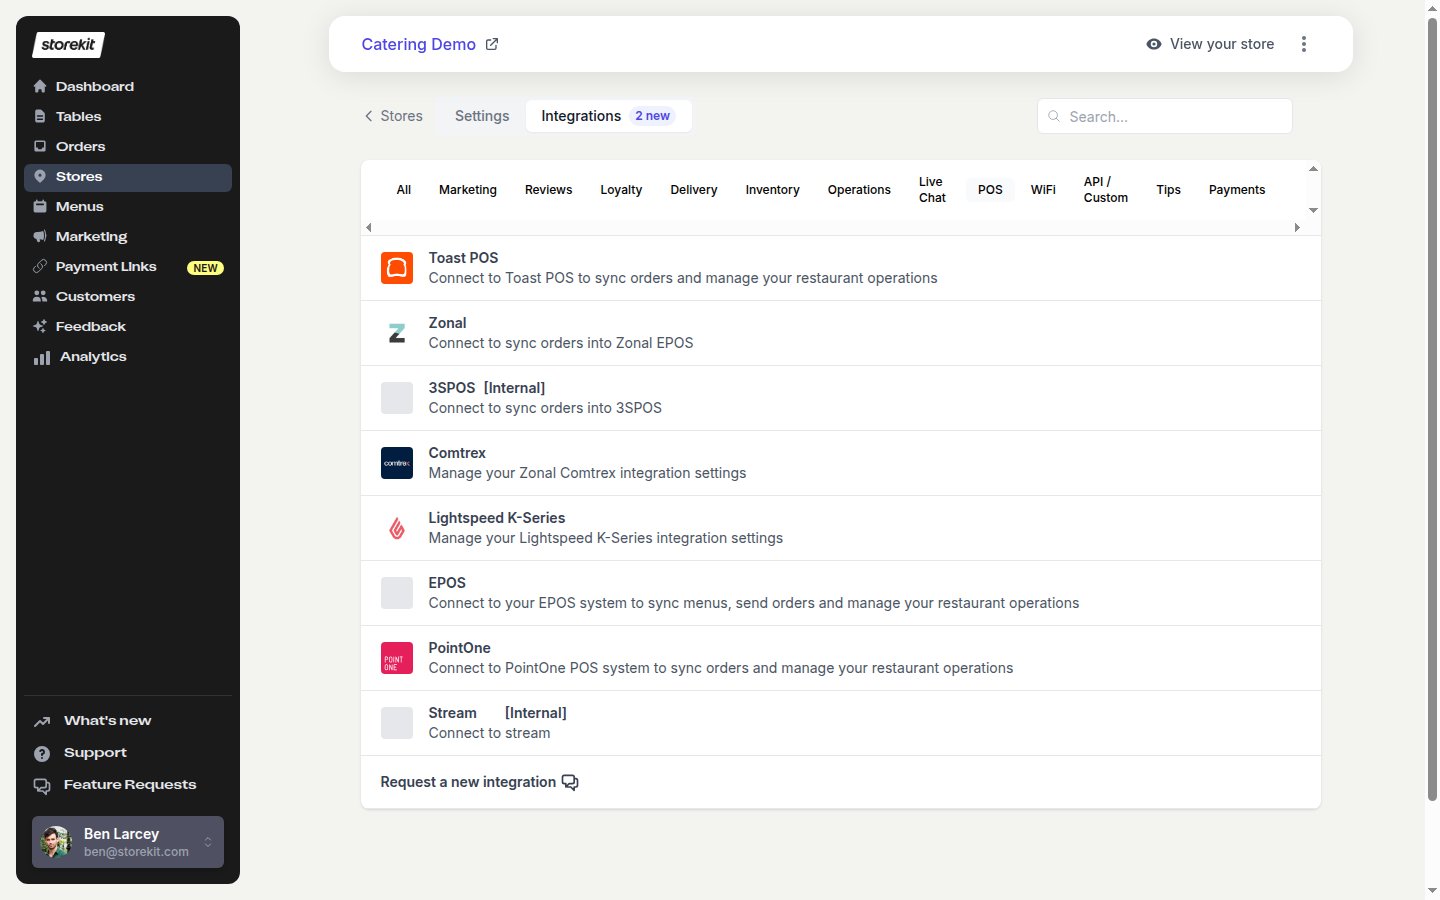The image size is (1440, 900).
Task: Click the Analytics bar chart icon
Action: (x=42, y=357)
